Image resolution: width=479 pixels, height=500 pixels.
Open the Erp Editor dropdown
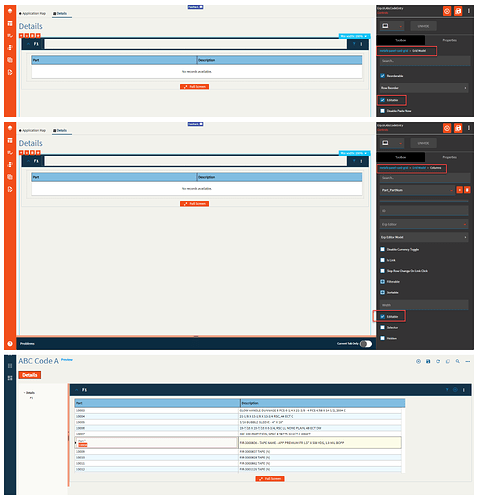click(424, 224)
